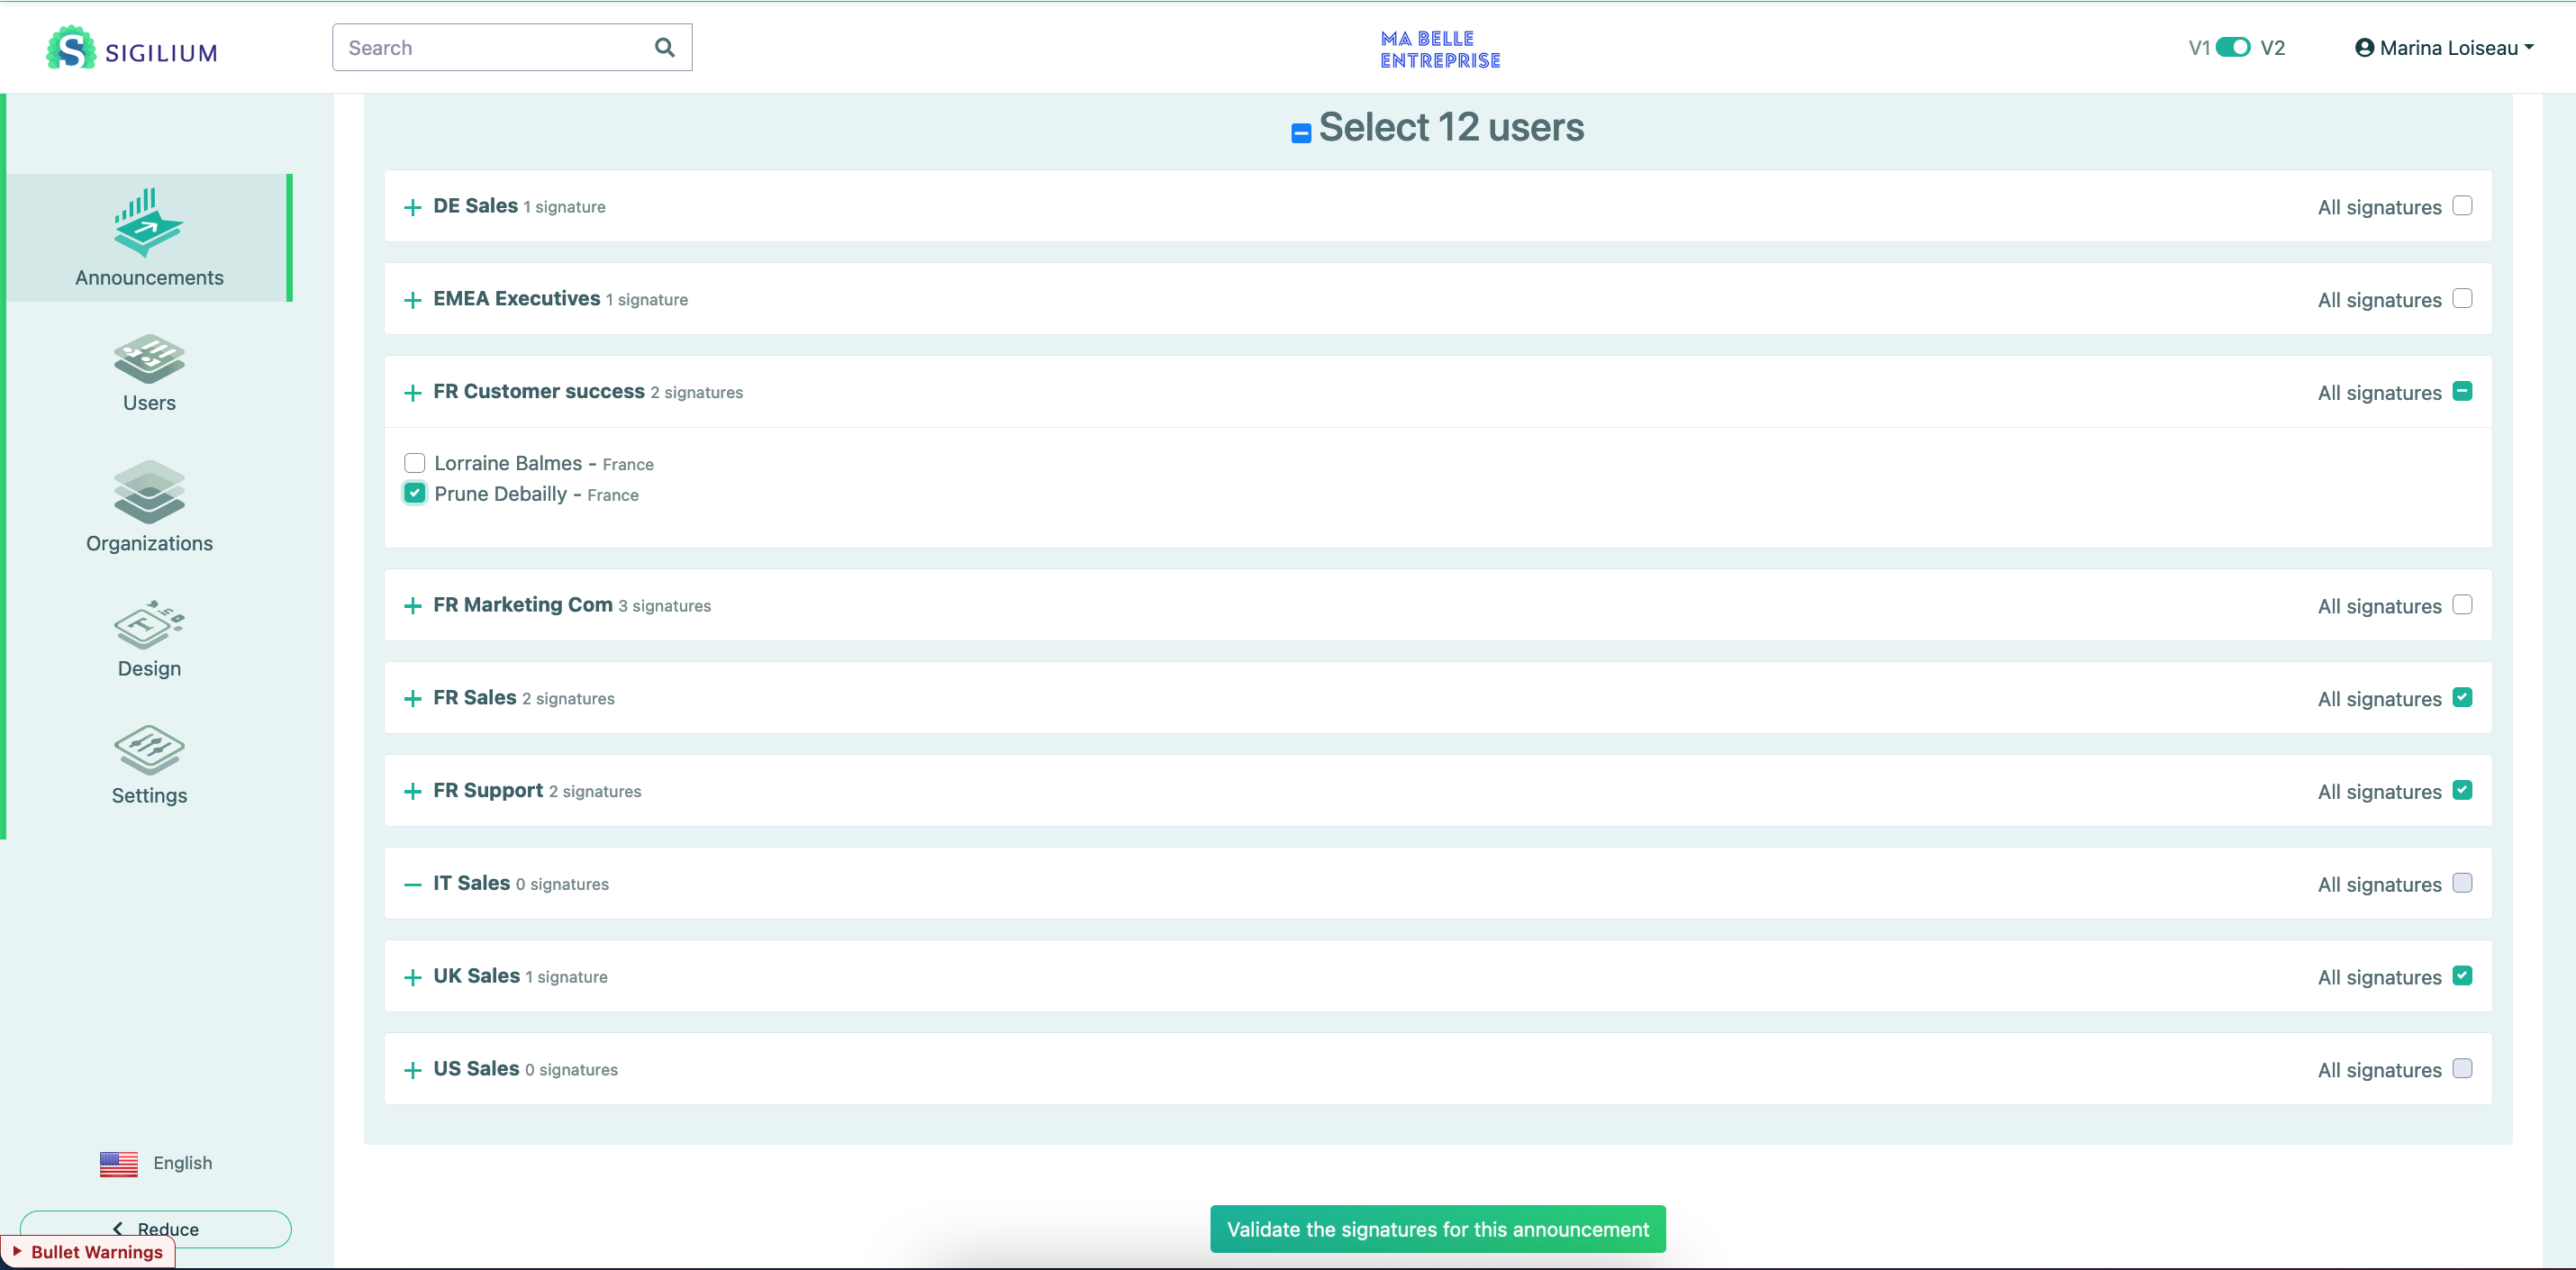Viewport: 2576px width, 1270px height.
Task: Expand the EMEA Executives group
Action: tap(412, 300)
